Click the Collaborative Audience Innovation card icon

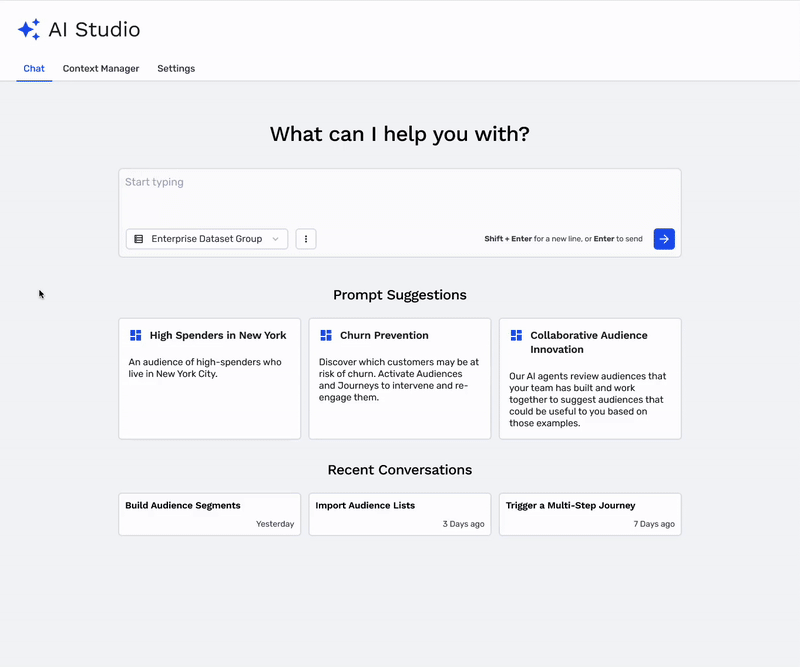pyautogui.click(x=516, y=336)
